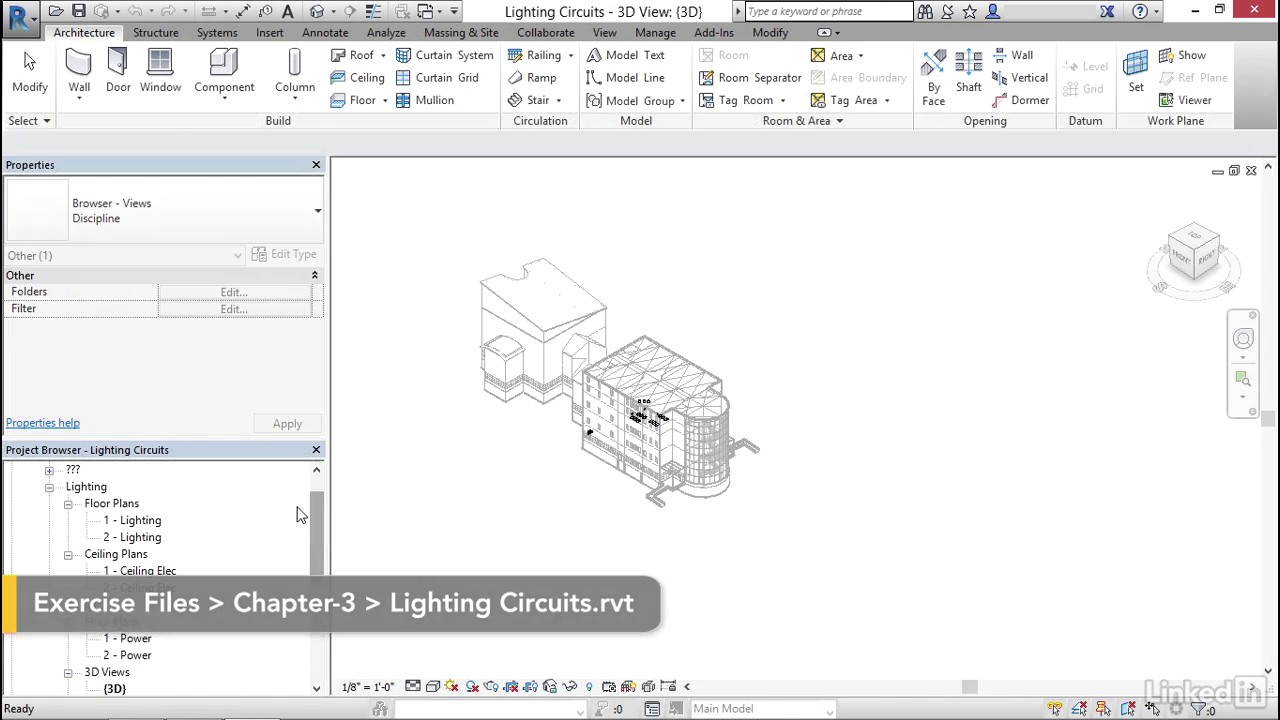The height and width of the screenshot is (720, 1280).
Task: Collapse the Other properties group
Action: tap(314, 275)
